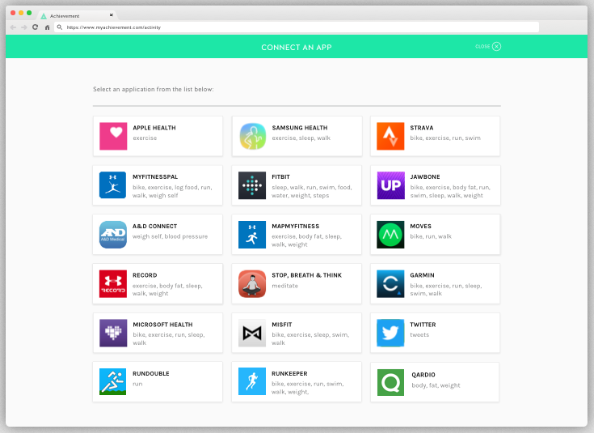Focus the browser URL address field
This screenshot has height=433, width=594.
click(x=297, y=27)
